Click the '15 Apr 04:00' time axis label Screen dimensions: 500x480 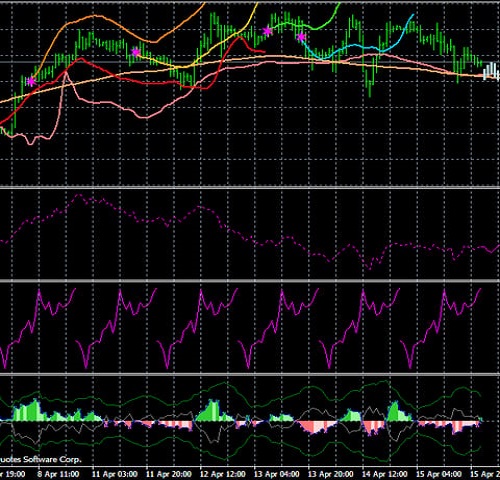439,474
